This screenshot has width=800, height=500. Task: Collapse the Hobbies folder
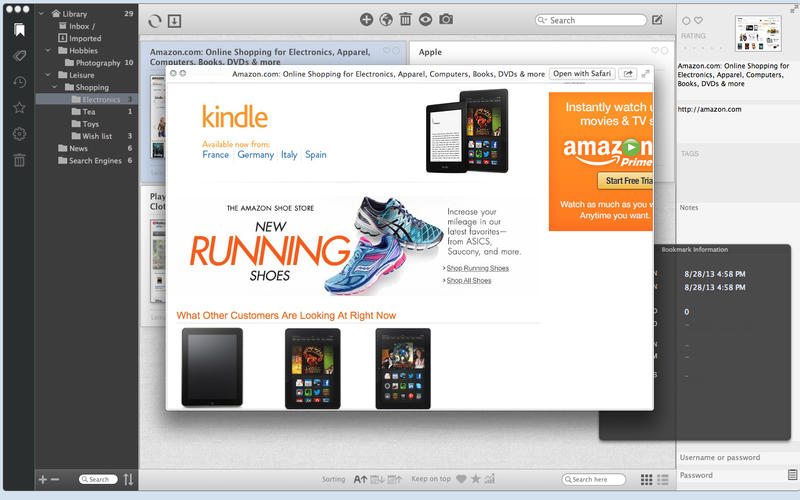tap(48, 51)
